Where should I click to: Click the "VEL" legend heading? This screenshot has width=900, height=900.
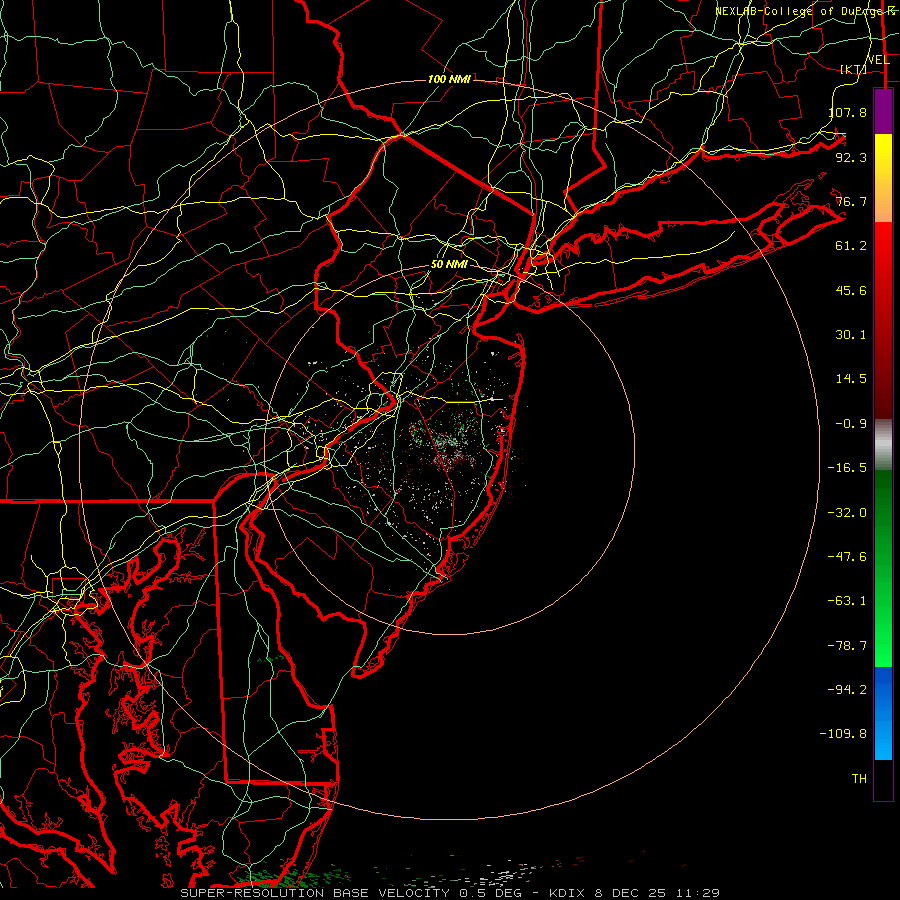point(878,60)
